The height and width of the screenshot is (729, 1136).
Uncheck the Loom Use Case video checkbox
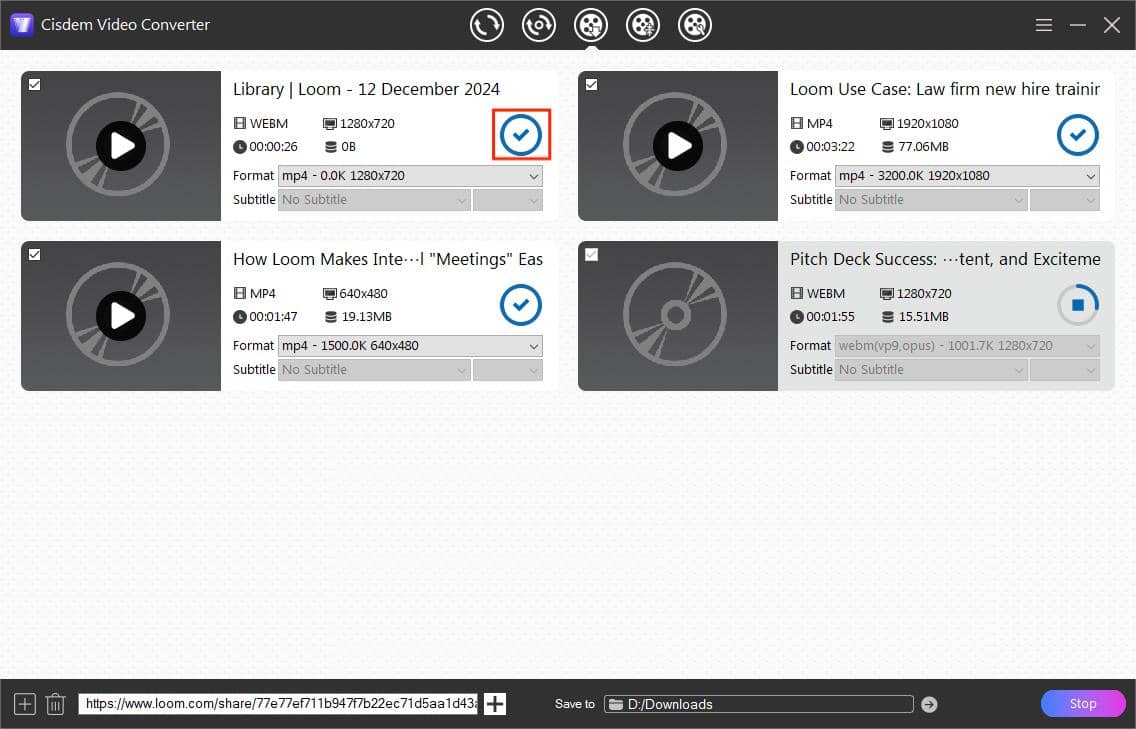point(591,85)
